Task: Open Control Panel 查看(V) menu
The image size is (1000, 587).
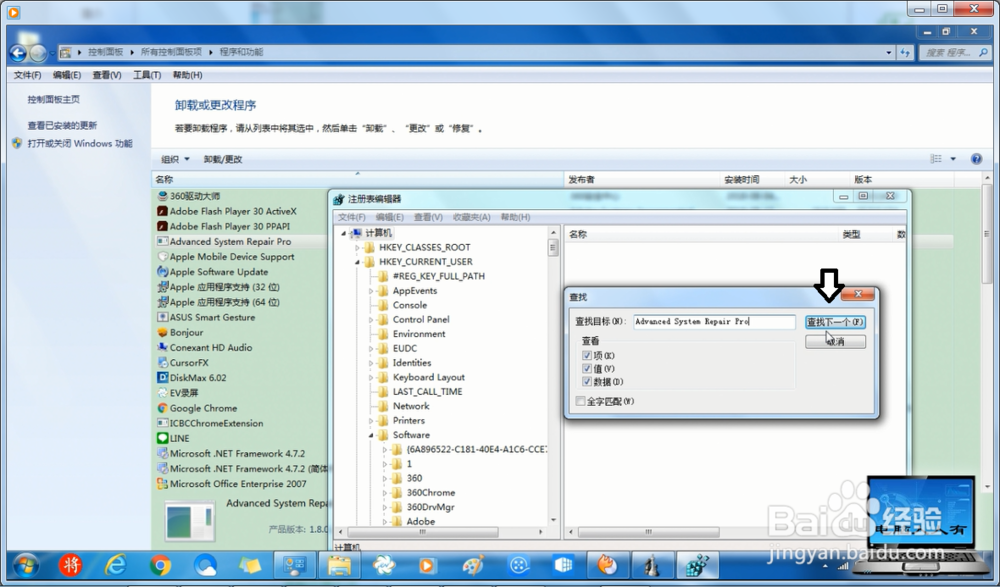Action: tap(107, 75)
